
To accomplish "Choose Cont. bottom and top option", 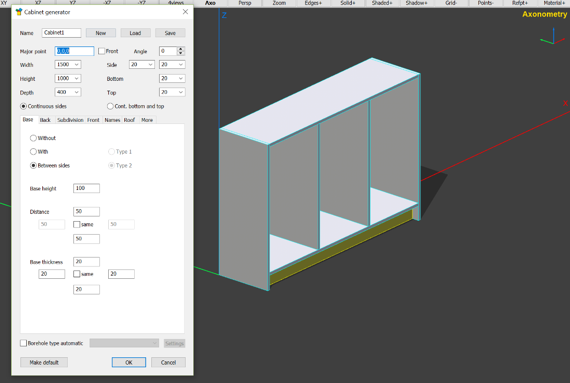I will pyautogui.click(x=110, y=106).
